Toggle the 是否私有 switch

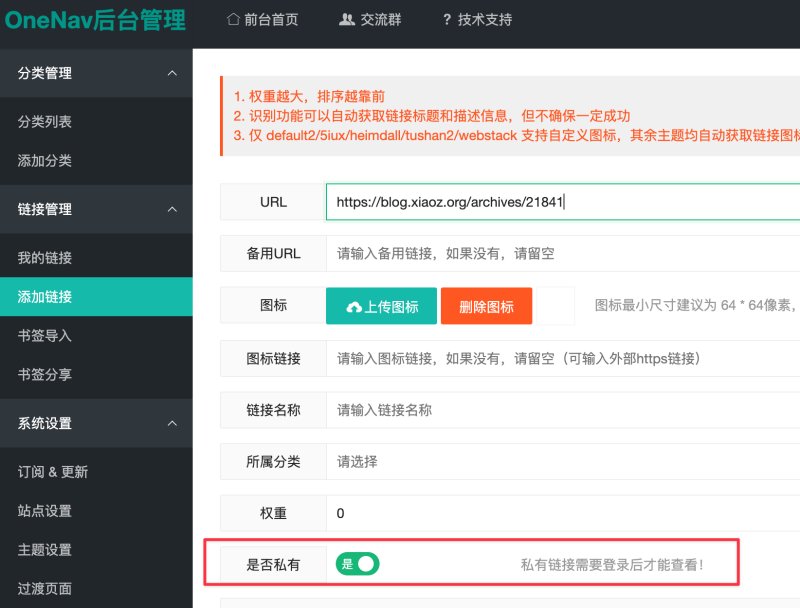(357, 564)
